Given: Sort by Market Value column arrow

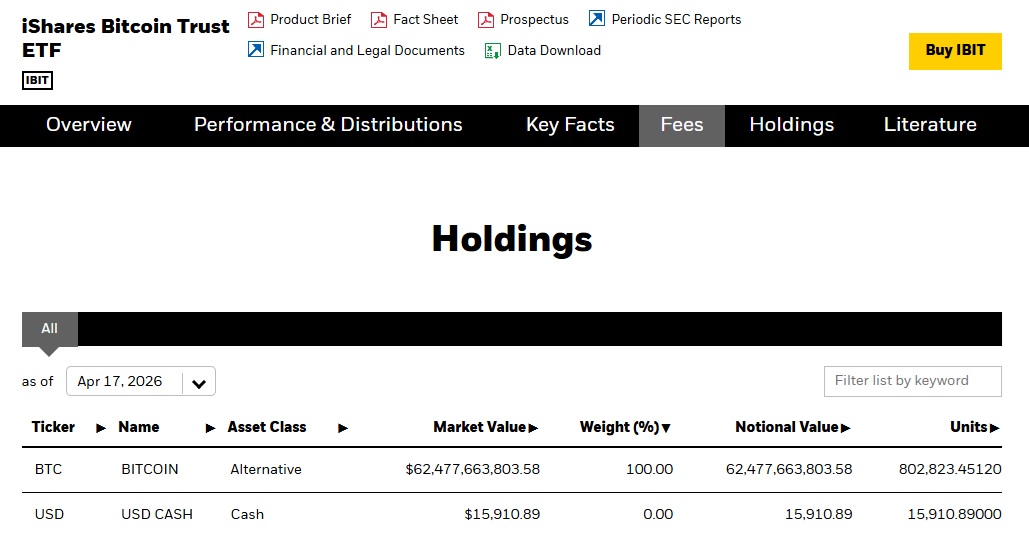Looking at the screenshot, I should 534,428.
